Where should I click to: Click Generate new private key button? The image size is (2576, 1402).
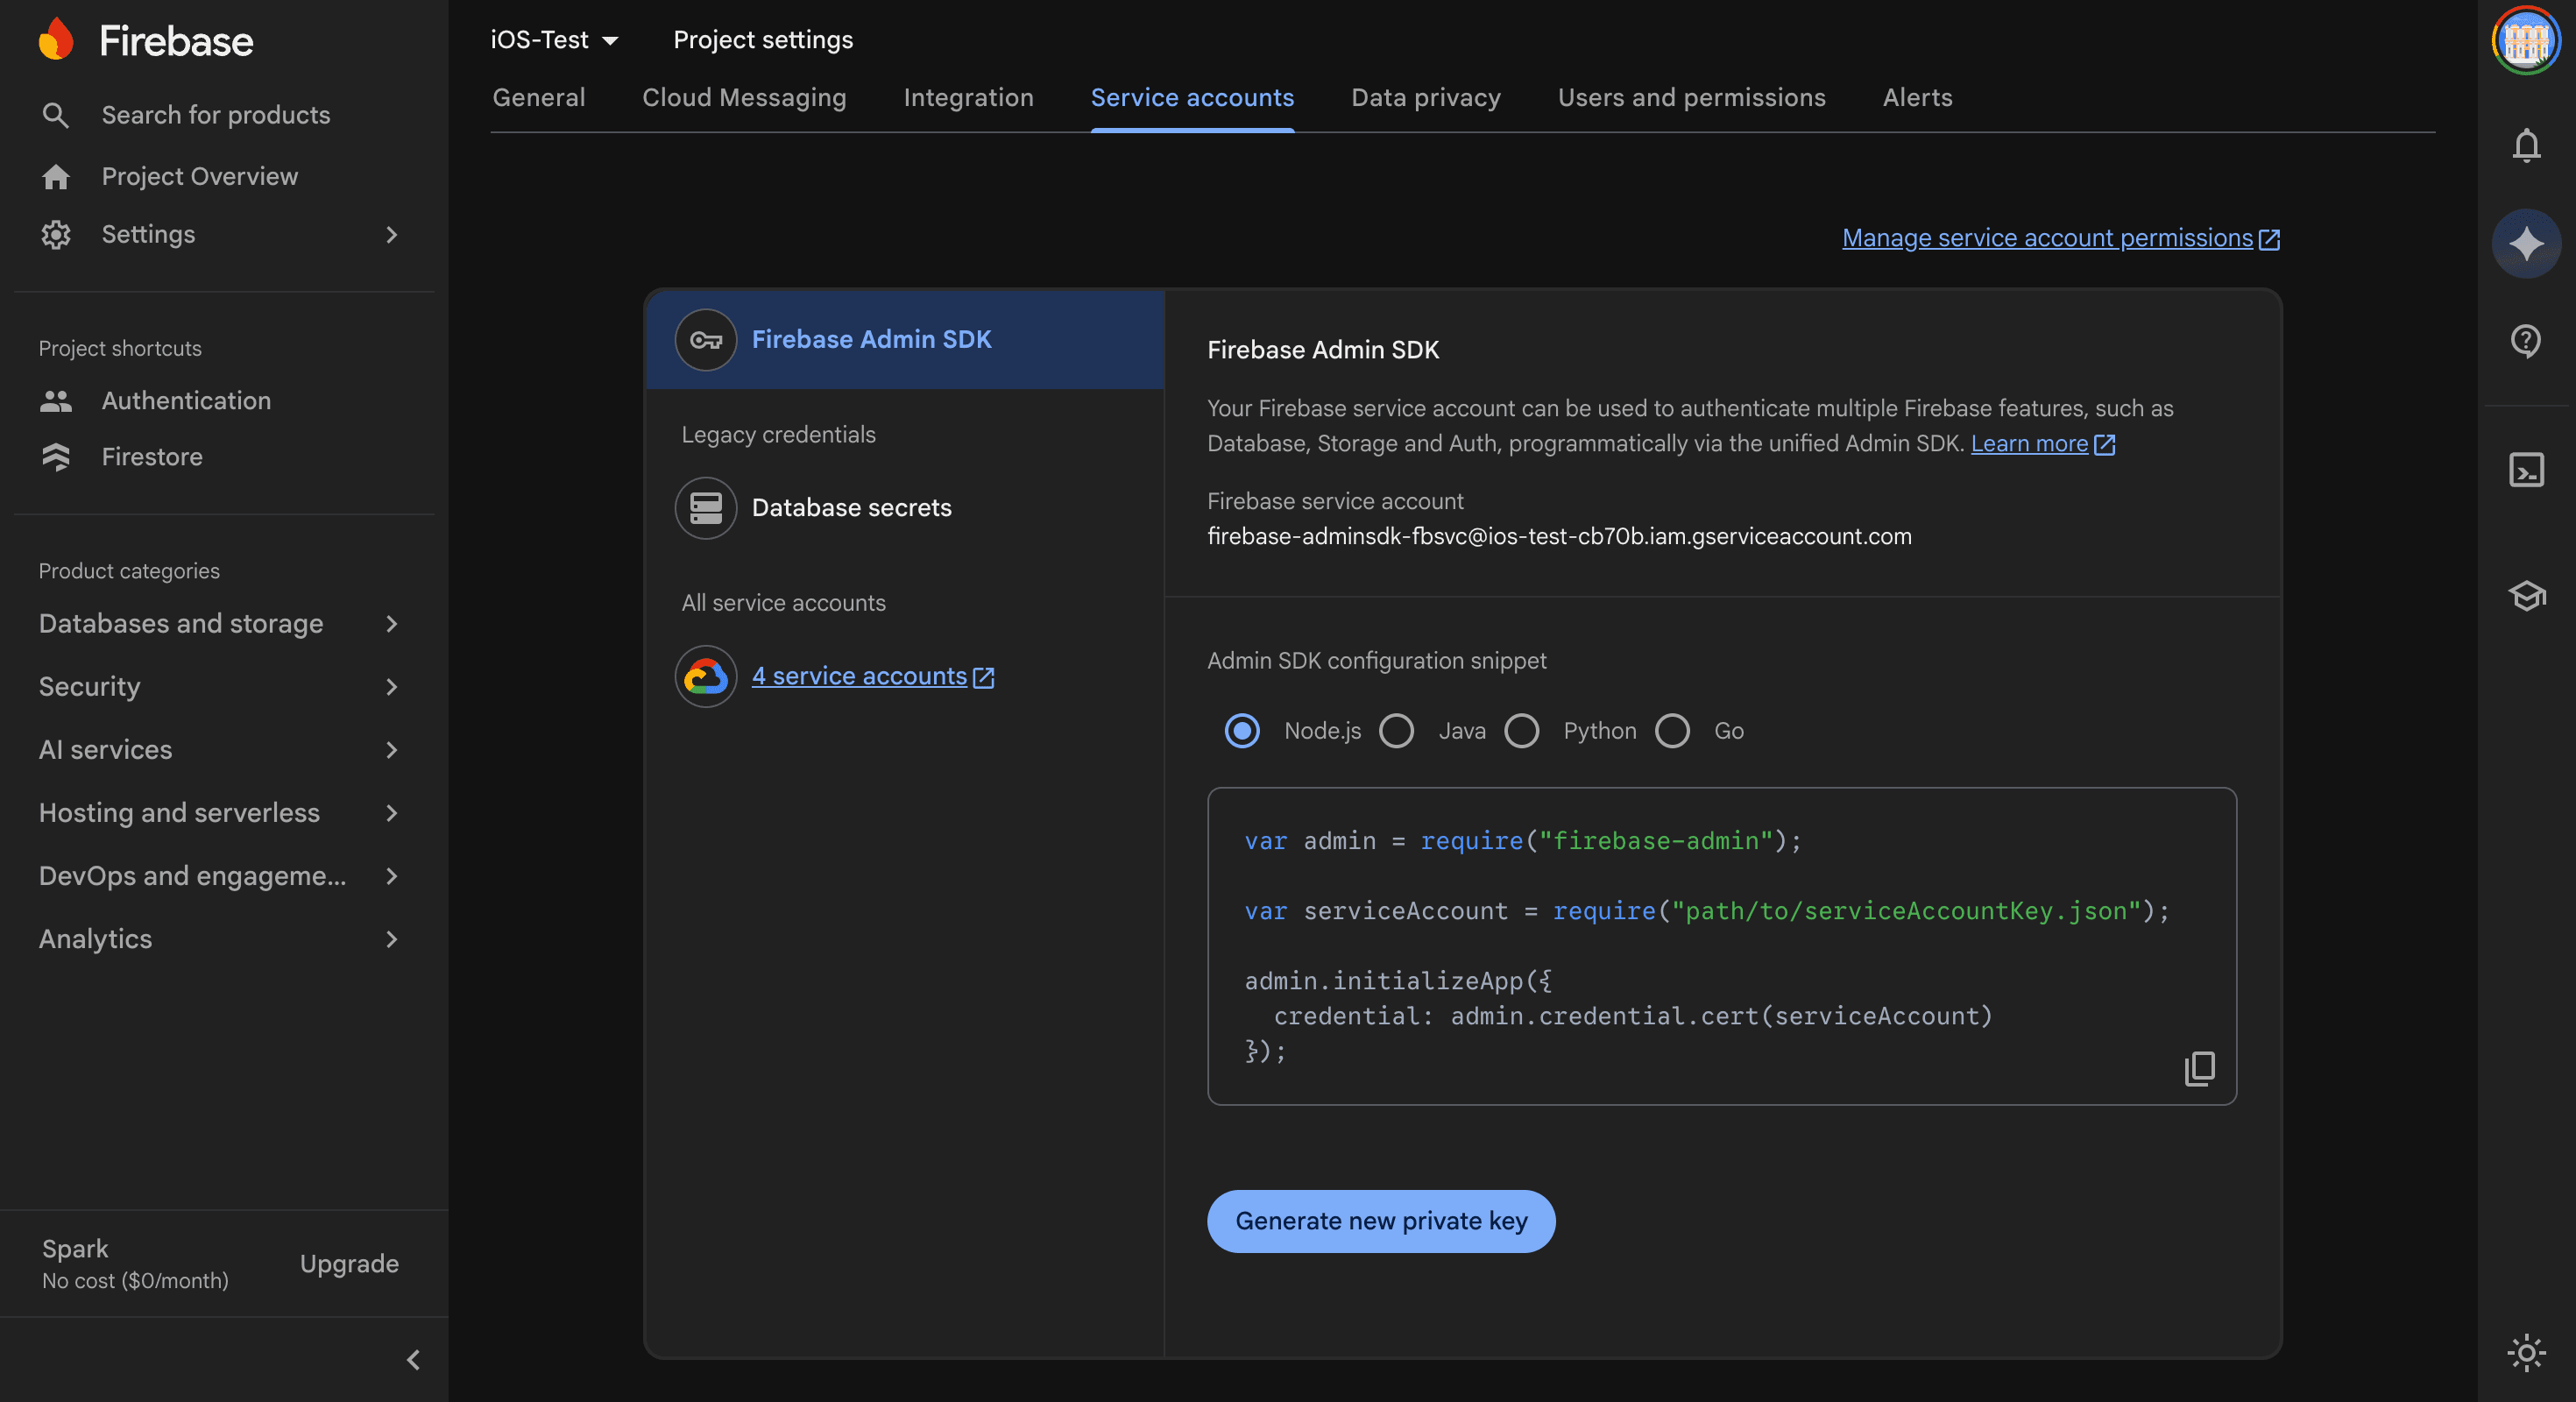pyautogui.click(x=1381, y=1221)
